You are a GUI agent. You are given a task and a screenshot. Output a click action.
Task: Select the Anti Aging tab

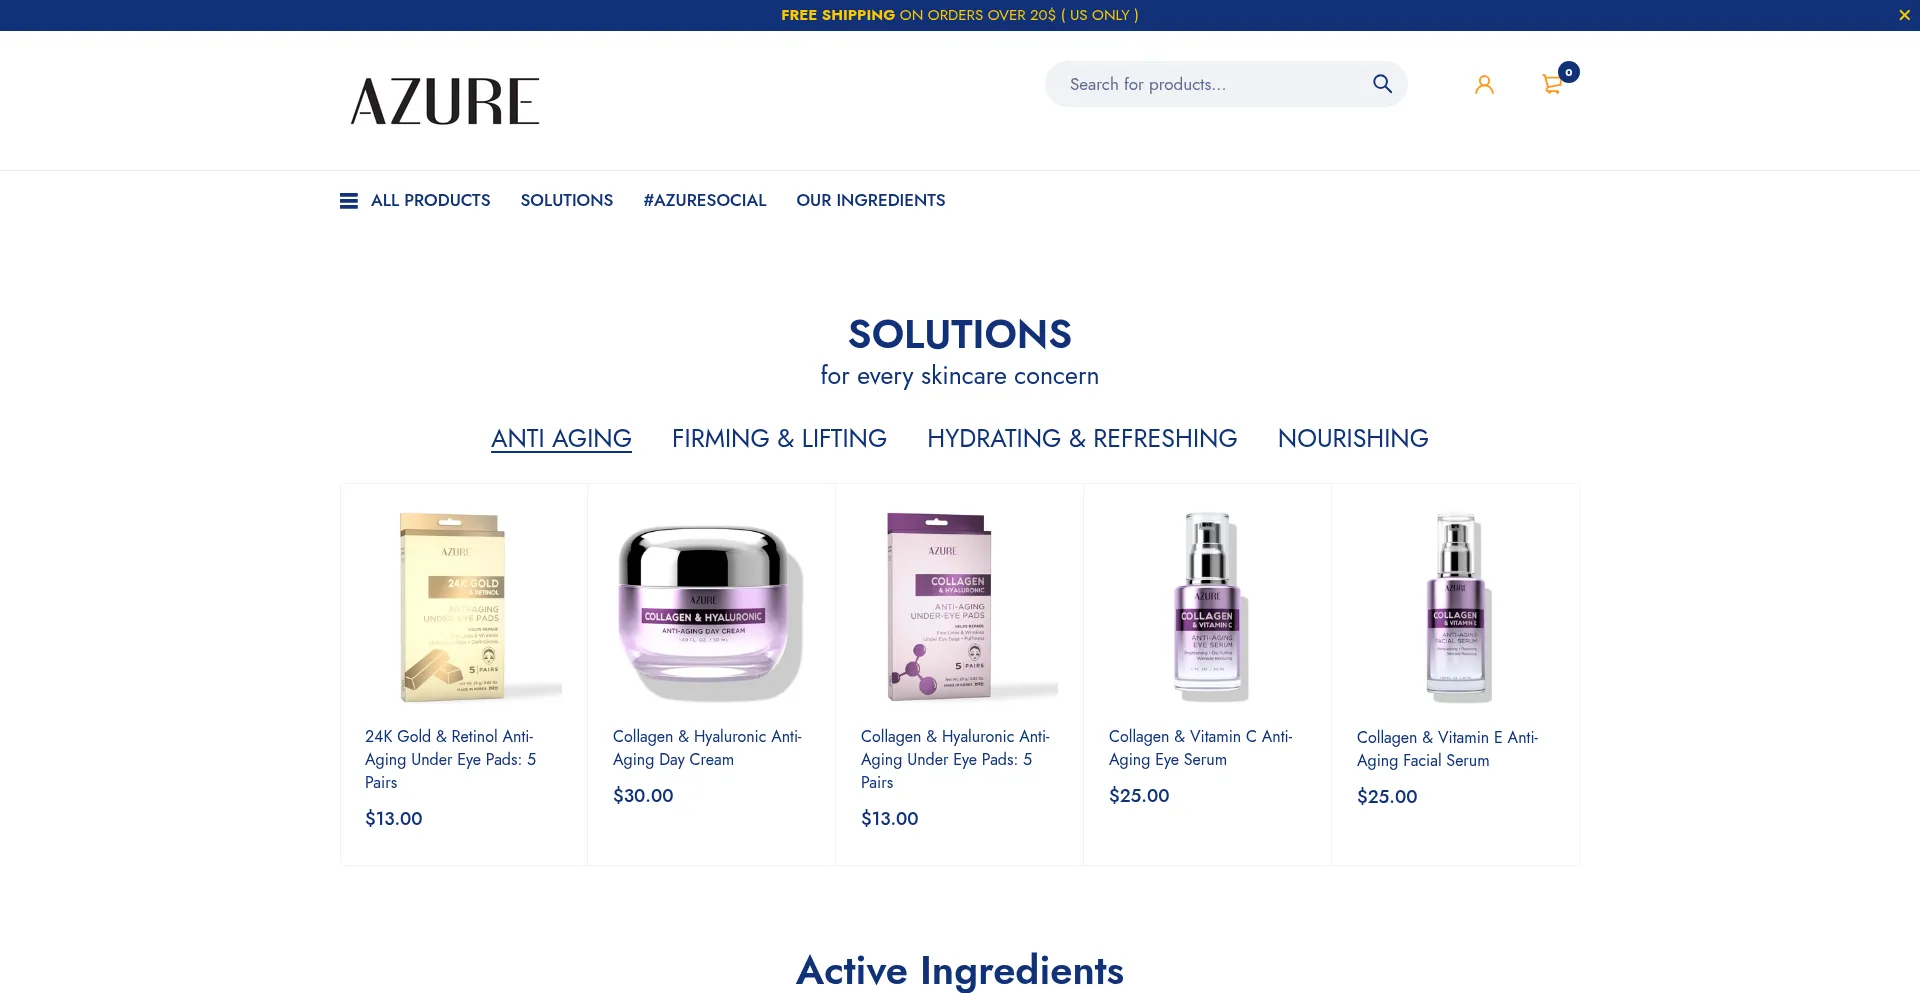[x=561, y=438]
